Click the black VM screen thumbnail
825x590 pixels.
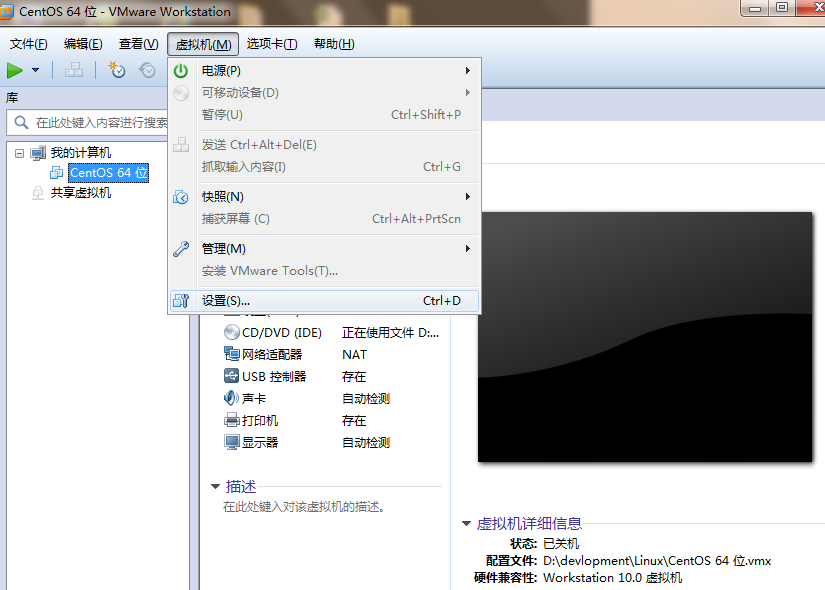645,337
